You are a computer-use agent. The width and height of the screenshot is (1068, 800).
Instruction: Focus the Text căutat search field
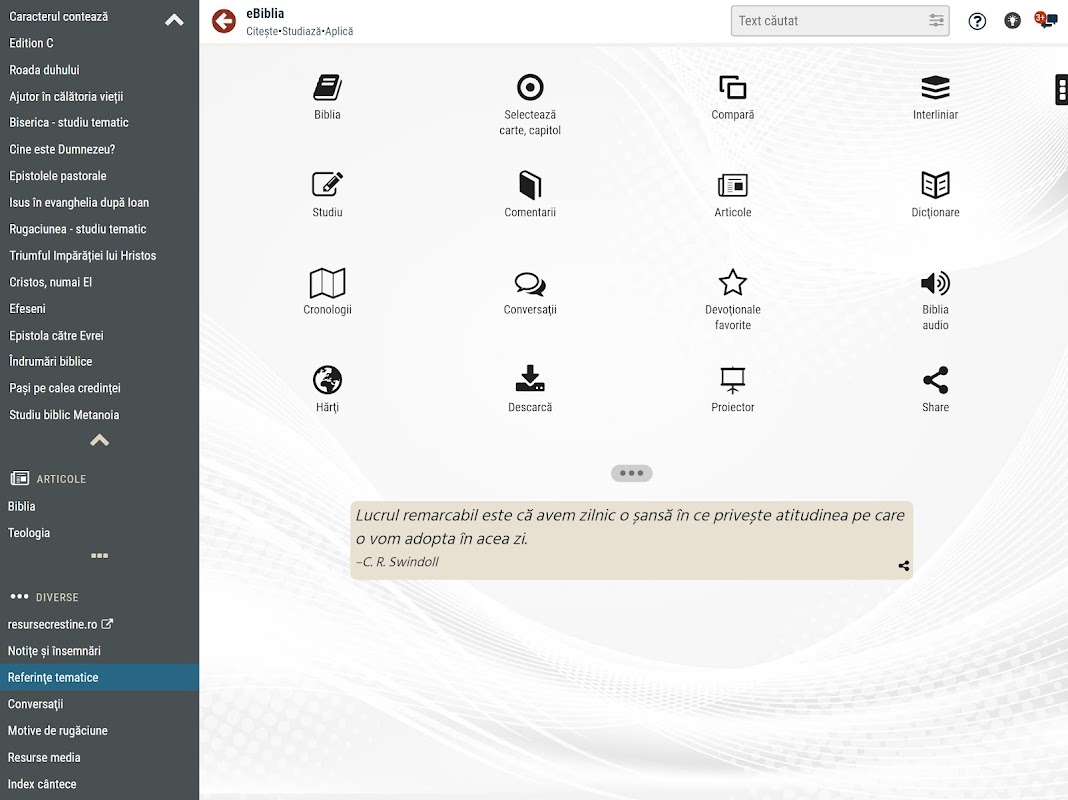(x=840, y=21)
